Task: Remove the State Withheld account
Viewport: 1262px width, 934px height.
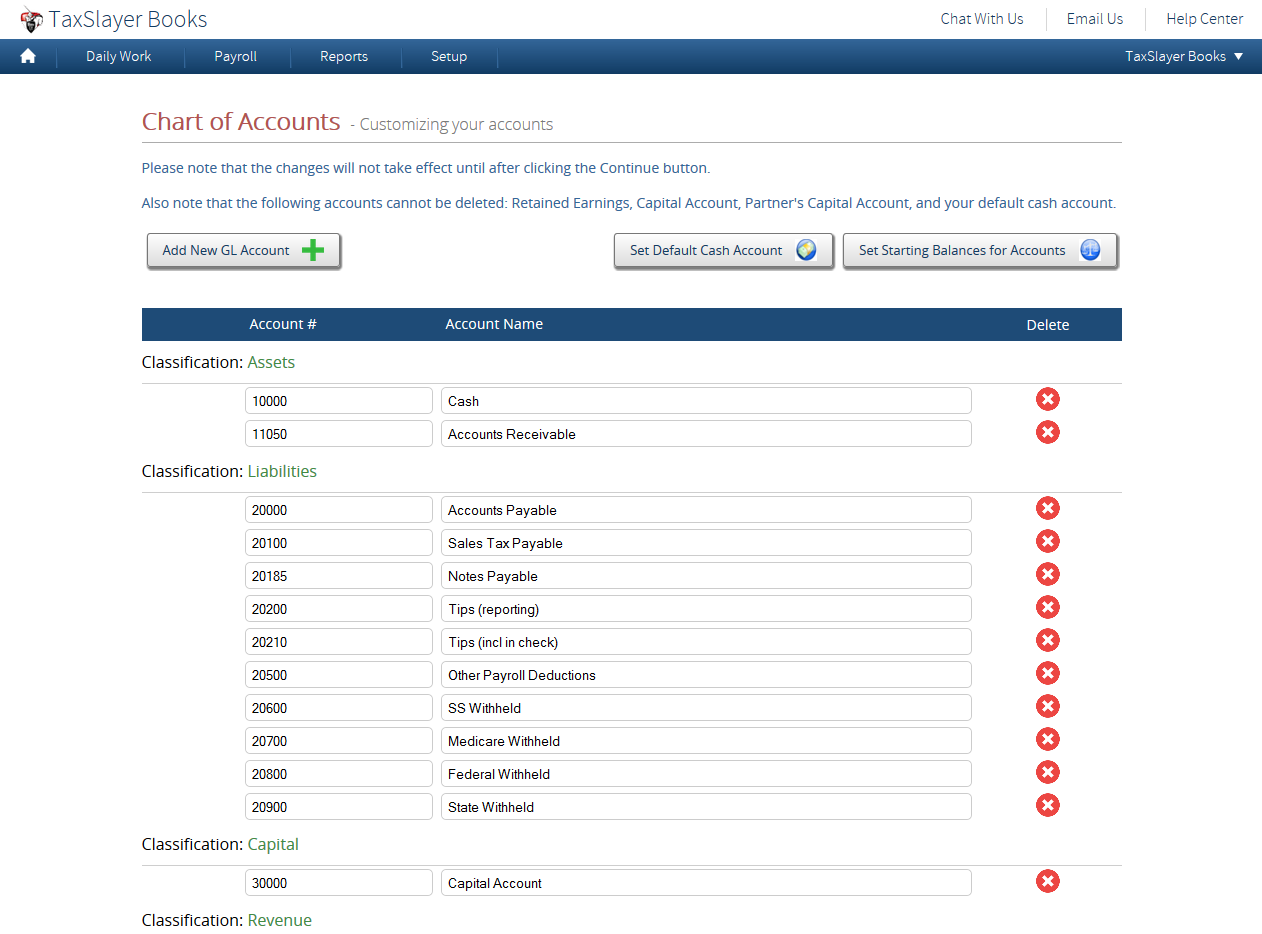Action: pos(1047,806)
